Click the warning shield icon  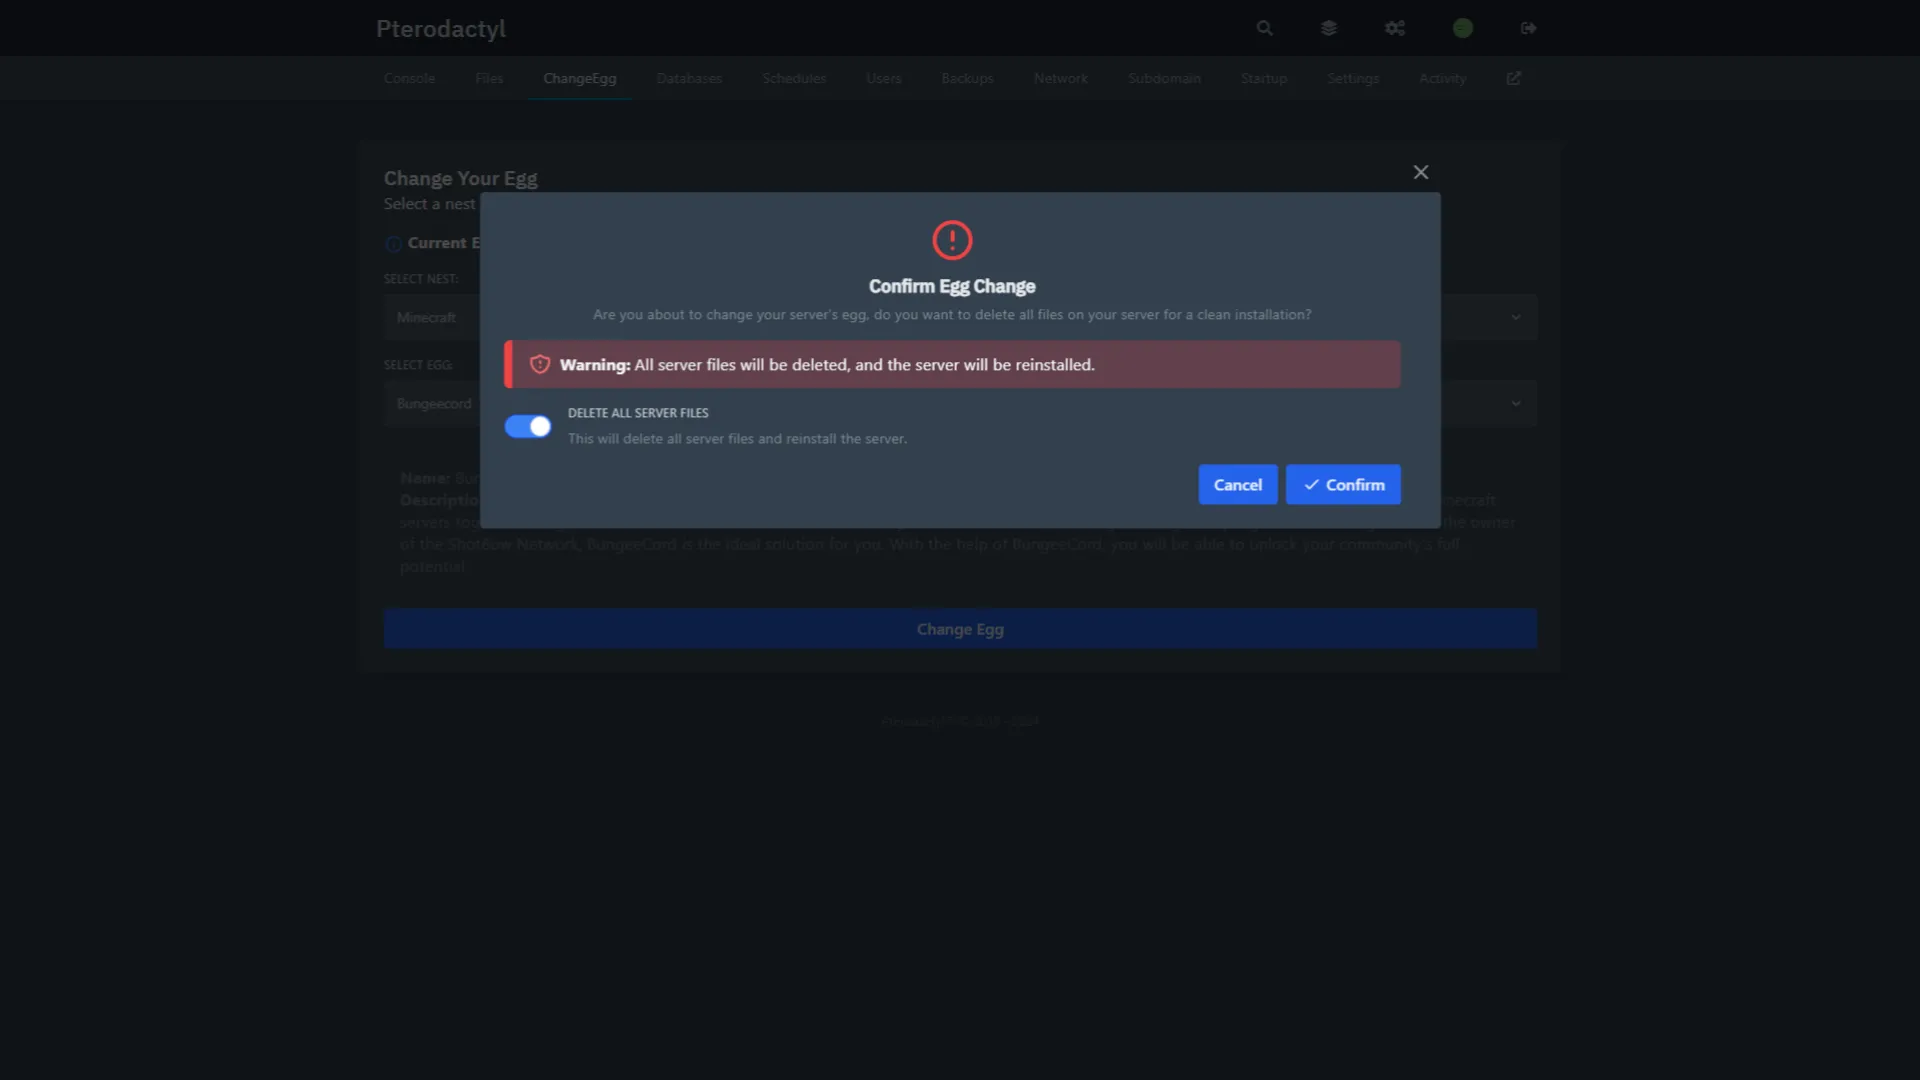(x=540, y=365)
